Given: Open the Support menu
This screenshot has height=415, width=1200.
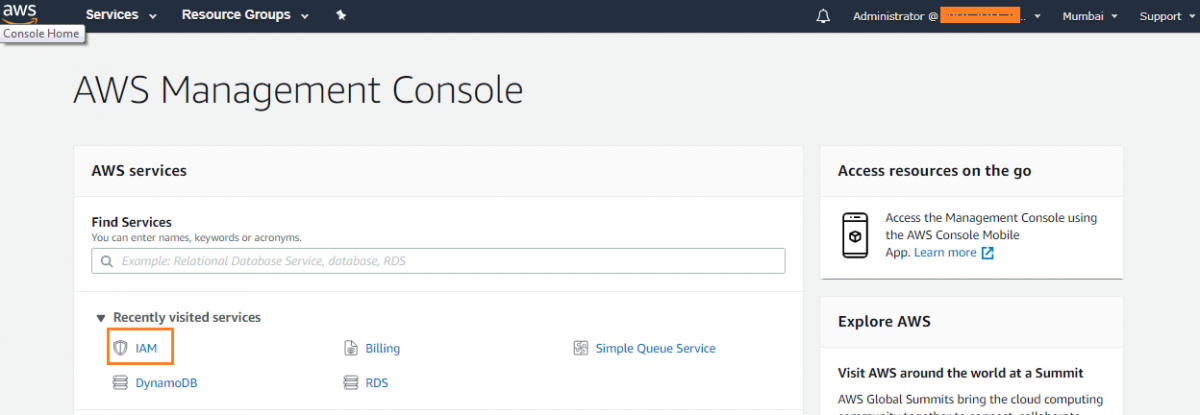Looking at the screenshot, I should (1166, 16).
